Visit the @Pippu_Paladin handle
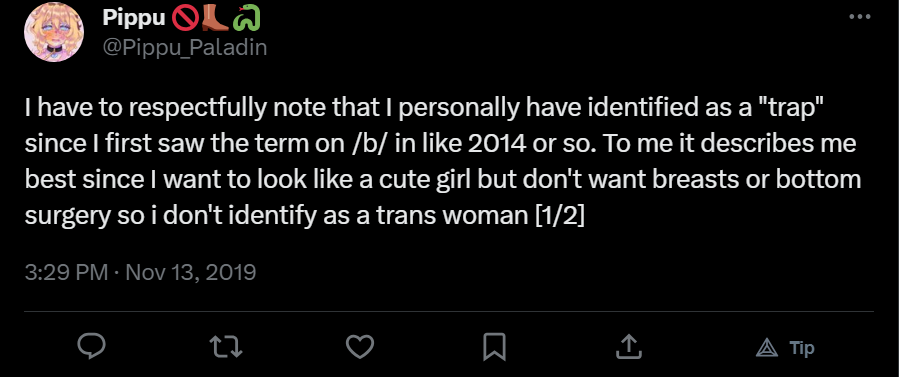The height and width of the screenshot is (377, 899). click(185, 47)
